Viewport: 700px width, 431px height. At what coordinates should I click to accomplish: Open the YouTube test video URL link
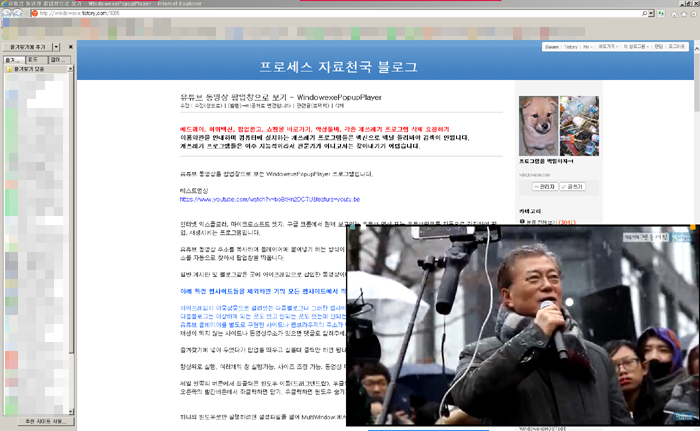click(270, 200)
